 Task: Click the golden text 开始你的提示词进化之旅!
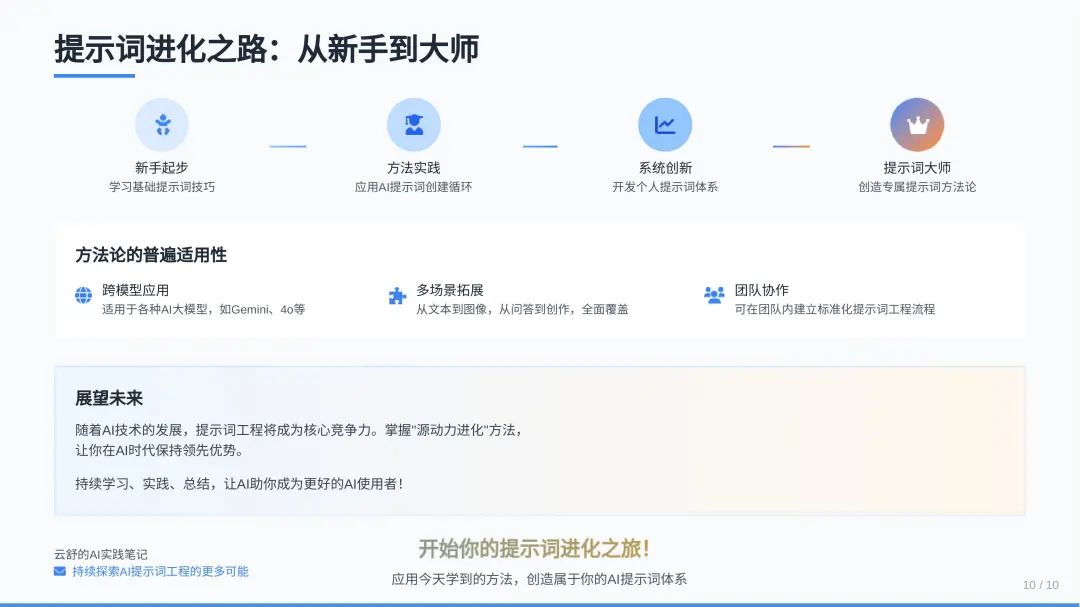tap(534, 548)
